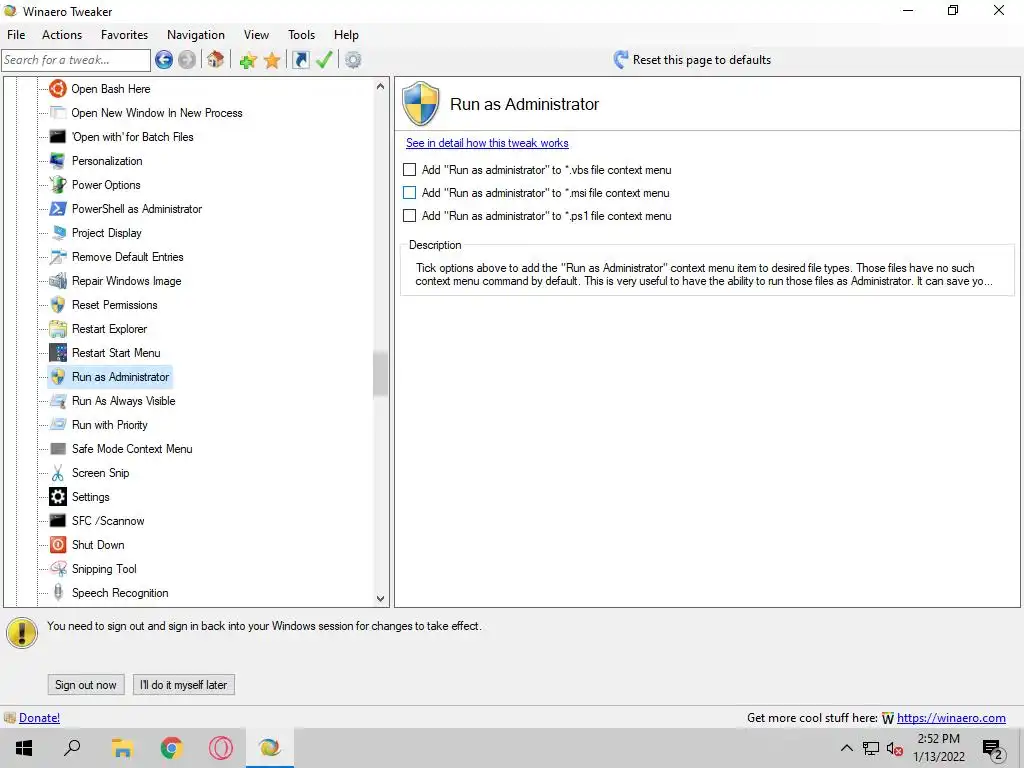Click the back navigation arrow icon

click(164, 60)
